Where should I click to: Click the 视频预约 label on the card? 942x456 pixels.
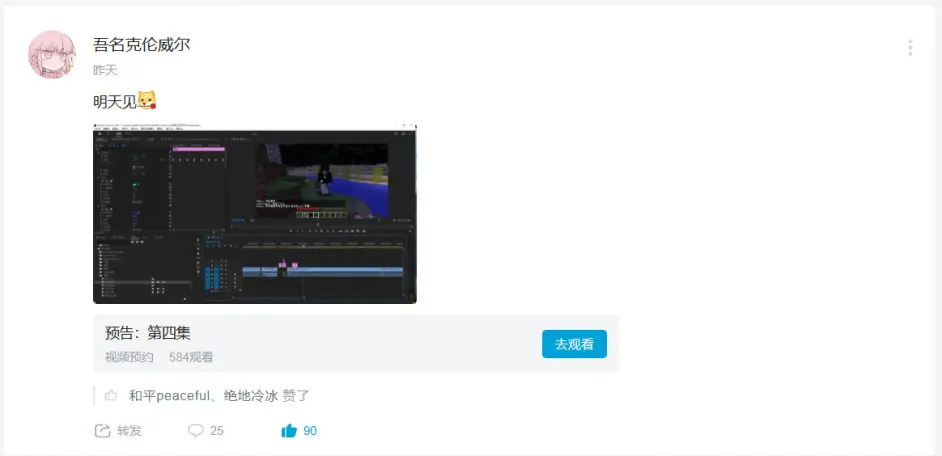(129, 357)
